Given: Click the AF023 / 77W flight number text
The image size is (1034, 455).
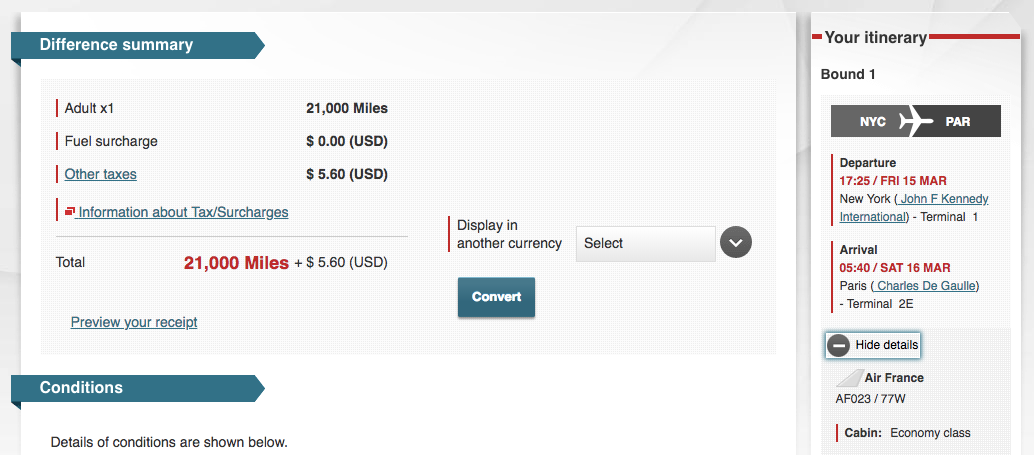Looking at the screenshot, I should [869, 398].
